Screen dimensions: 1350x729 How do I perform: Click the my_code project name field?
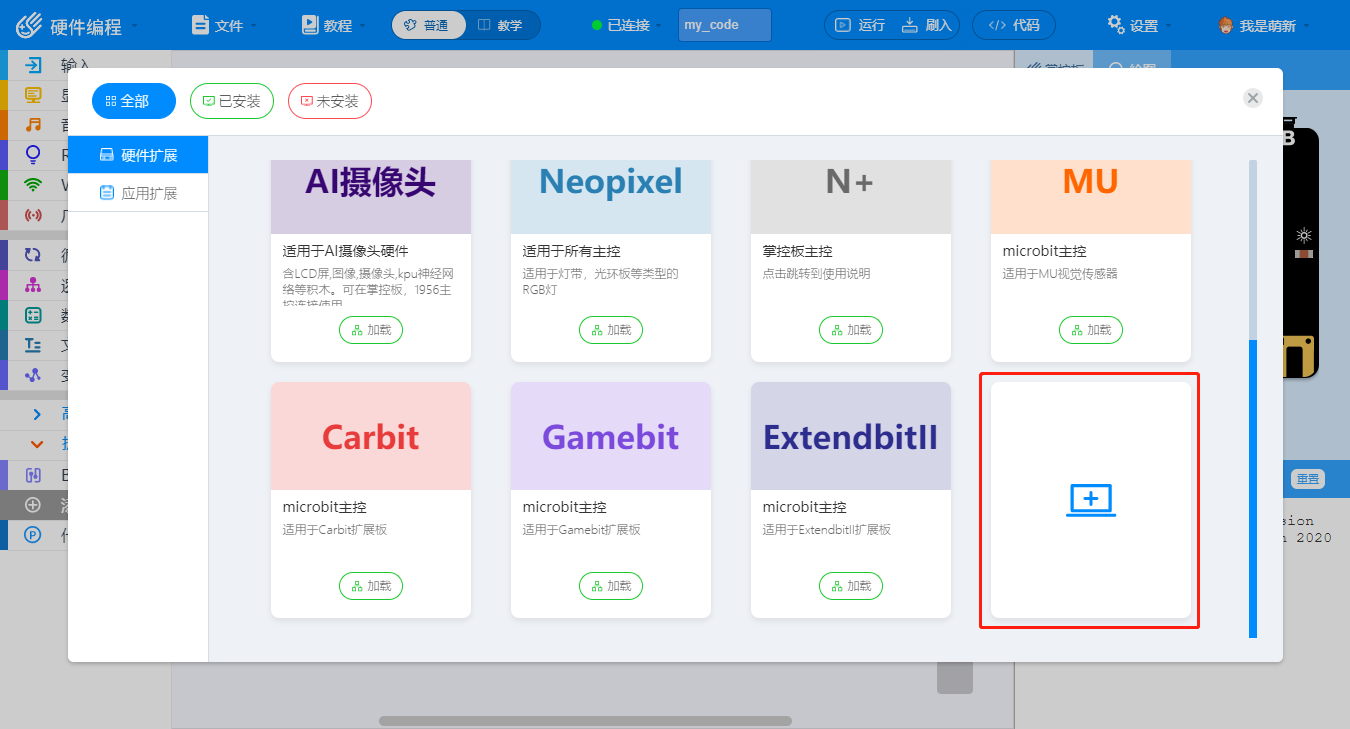725,25
